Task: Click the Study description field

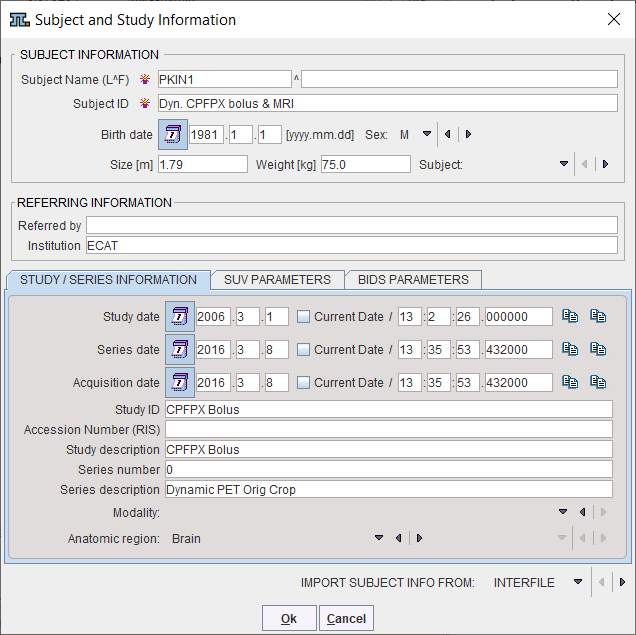Action: (x=389, y=449)
